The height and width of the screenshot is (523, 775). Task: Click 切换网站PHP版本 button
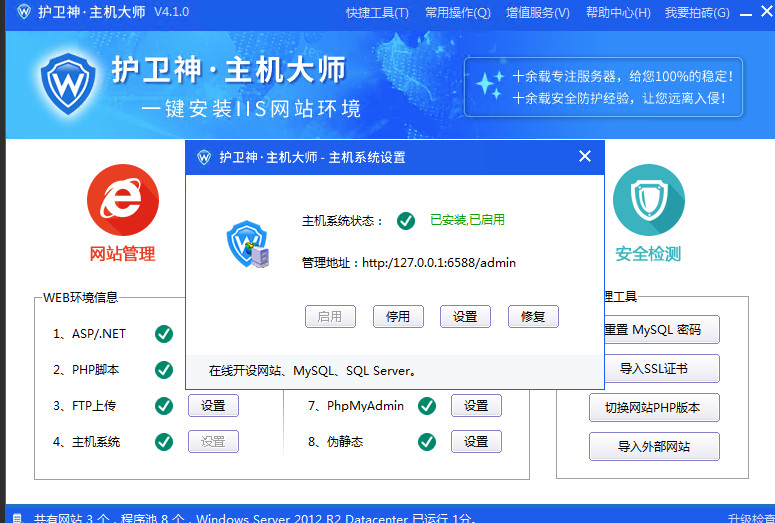[x=654, y=407]
